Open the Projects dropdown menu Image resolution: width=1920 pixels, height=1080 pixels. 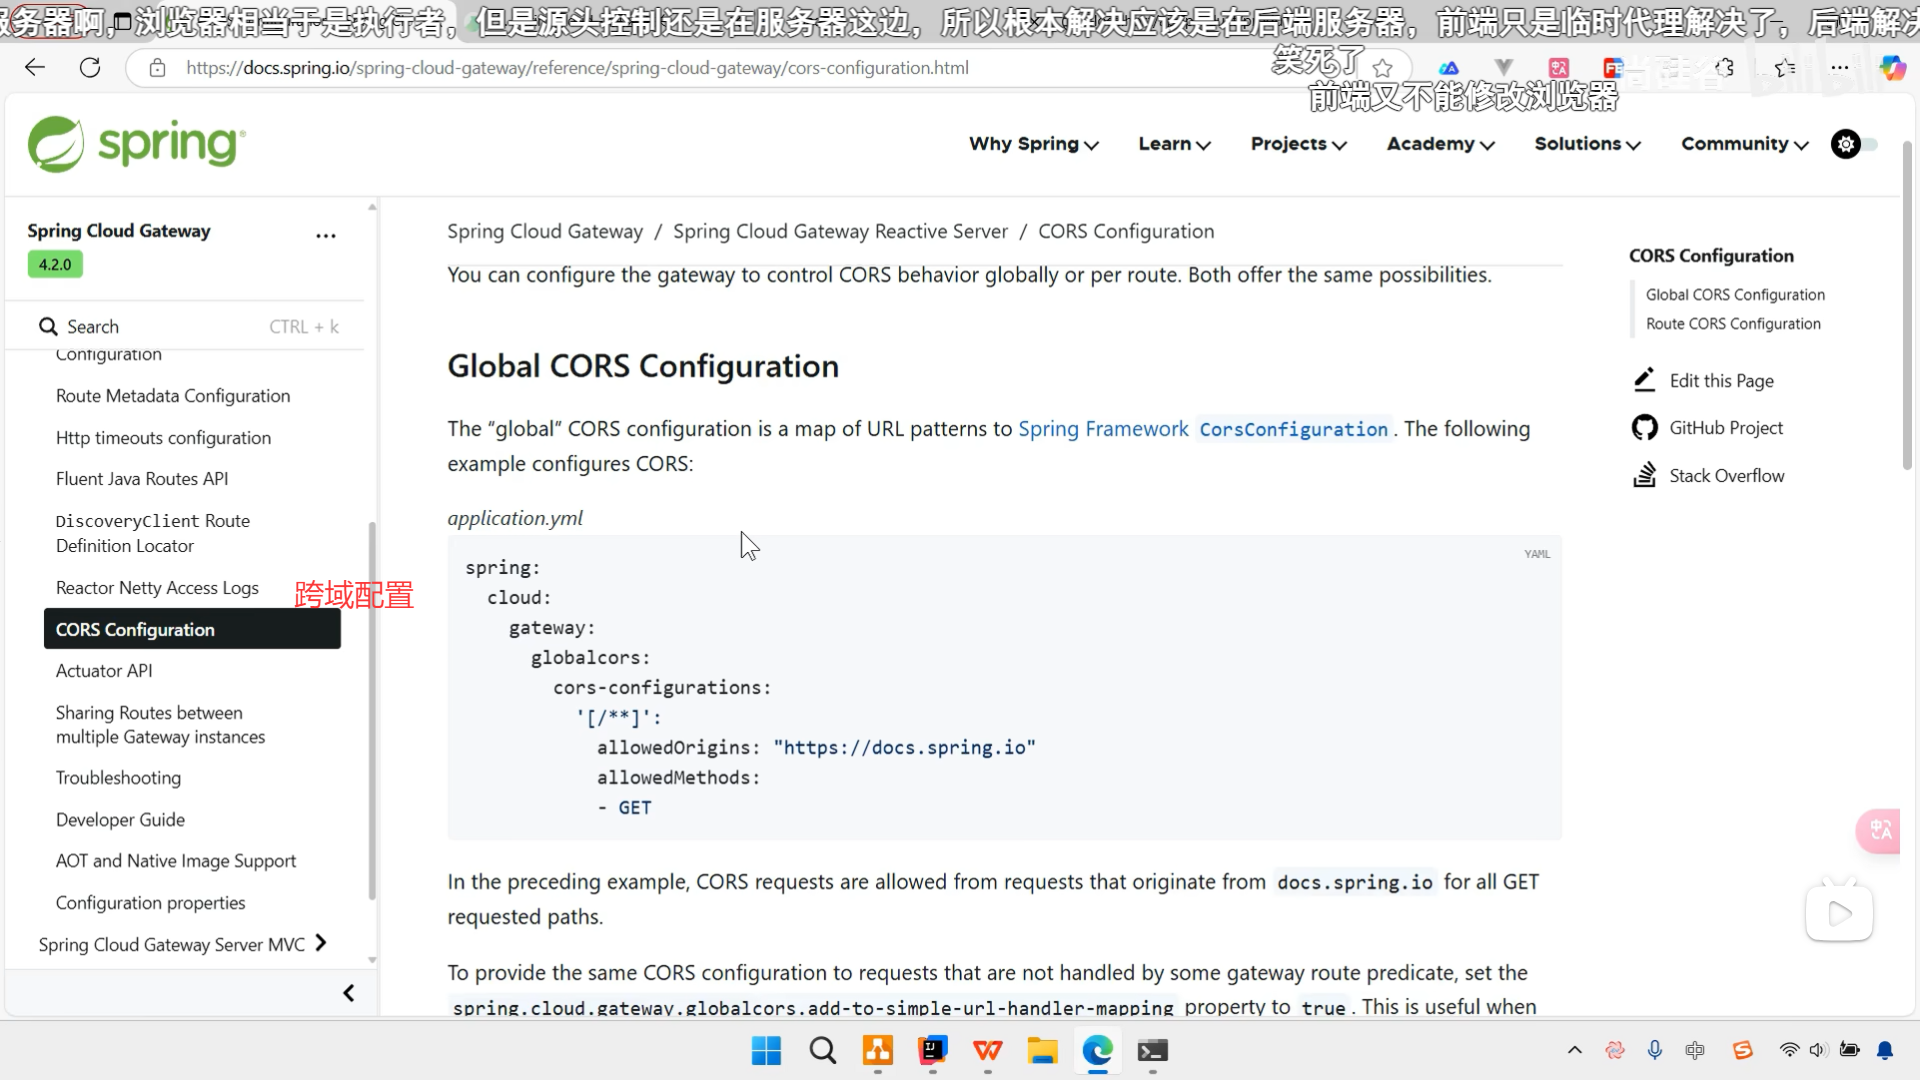(1298, 144)
